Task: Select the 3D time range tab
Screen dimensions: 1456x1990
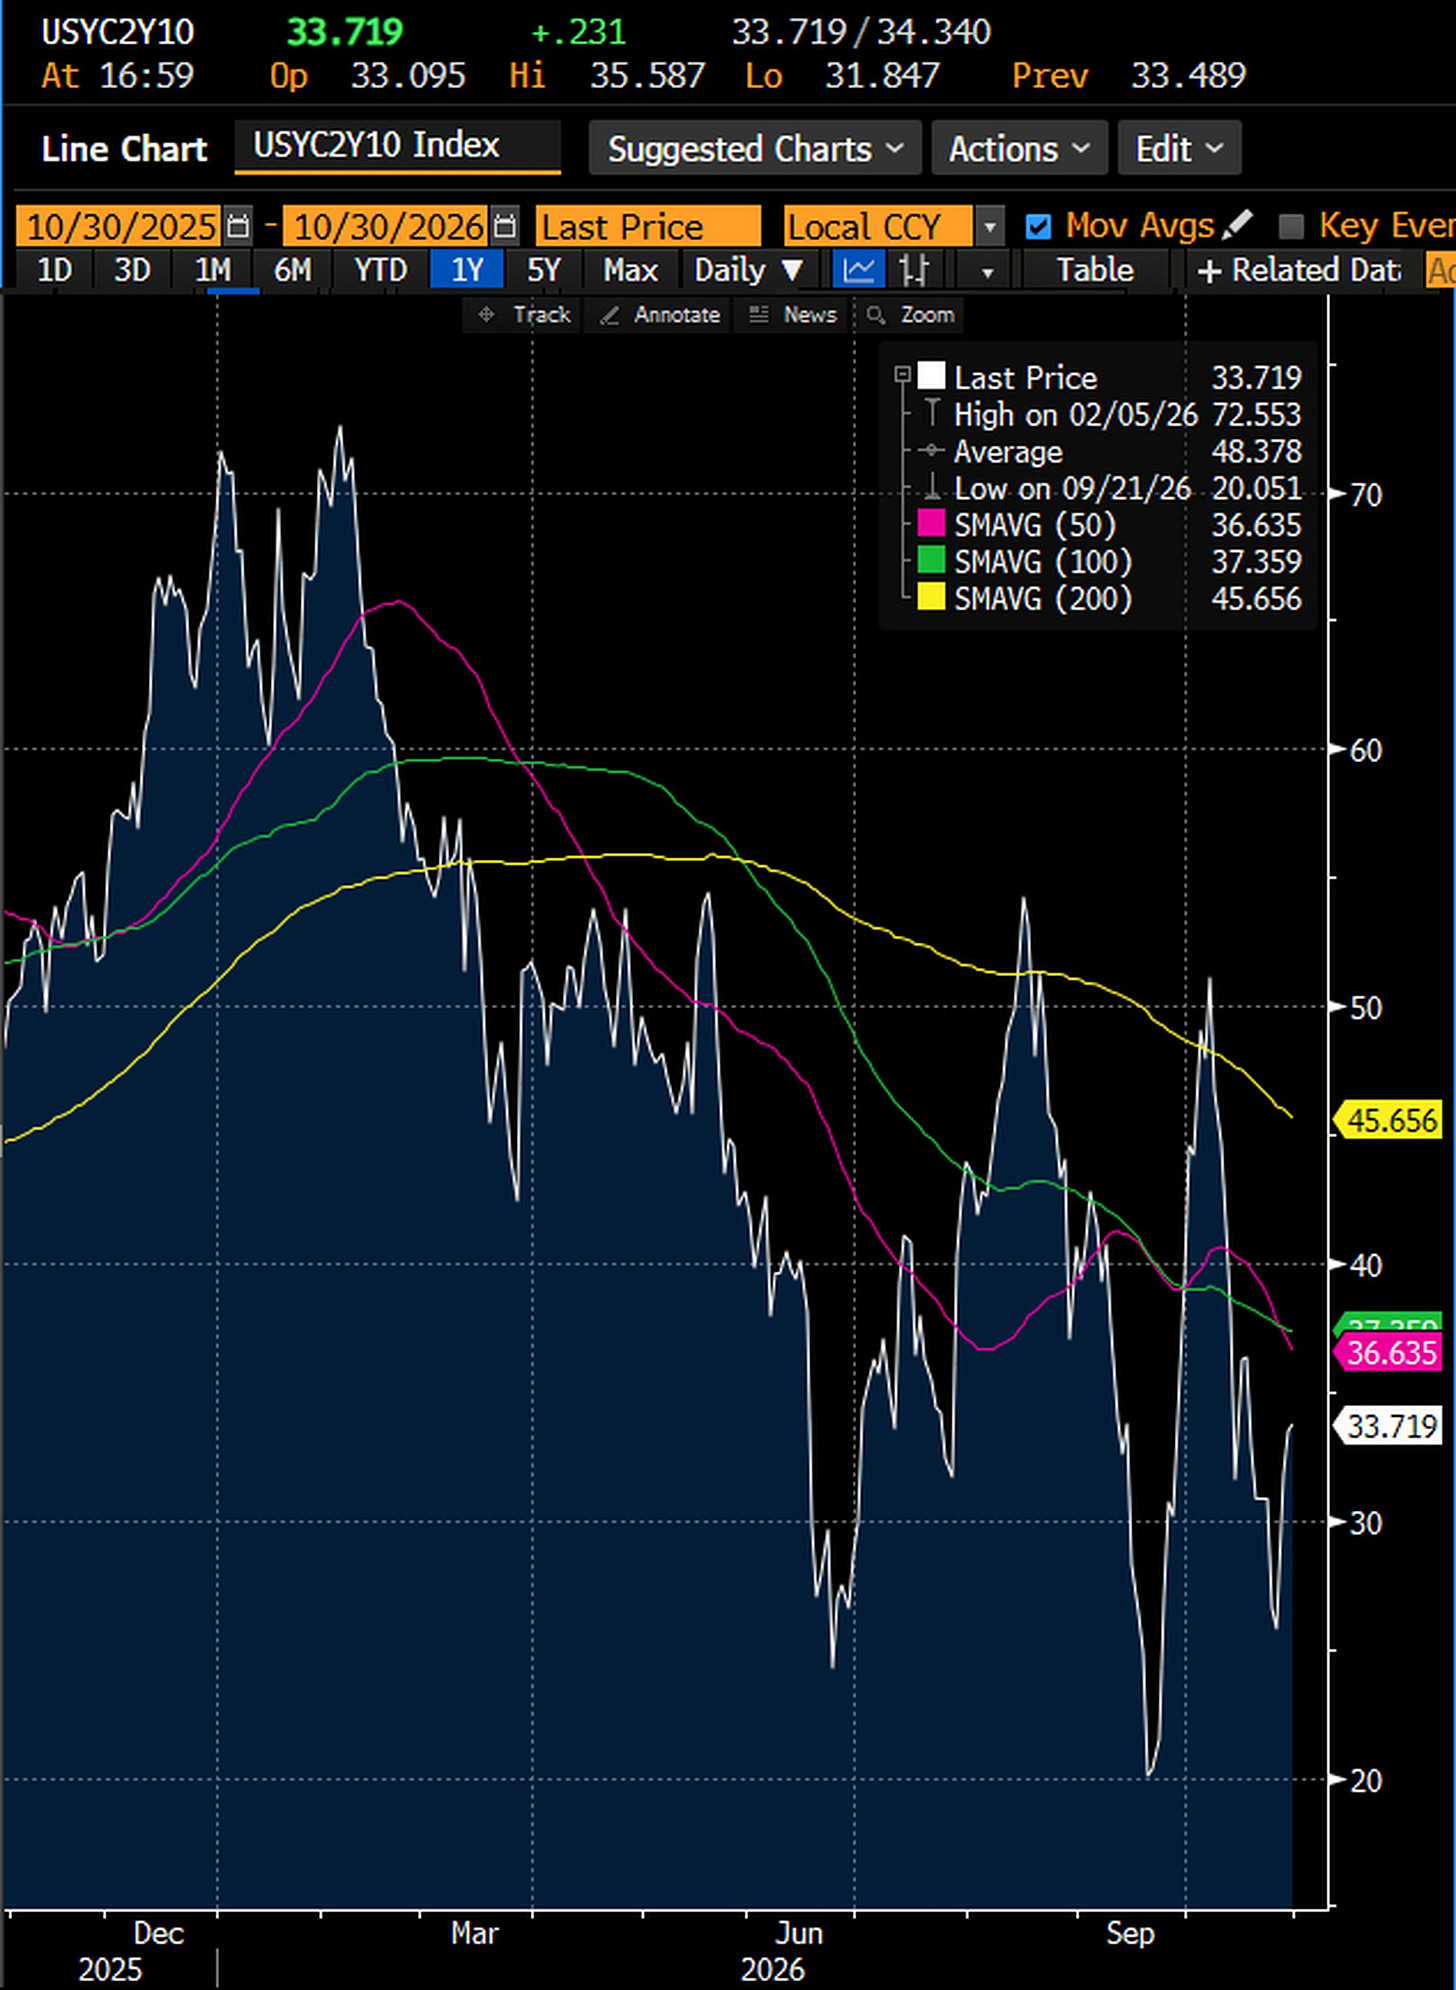Action: tap(132, 270)
